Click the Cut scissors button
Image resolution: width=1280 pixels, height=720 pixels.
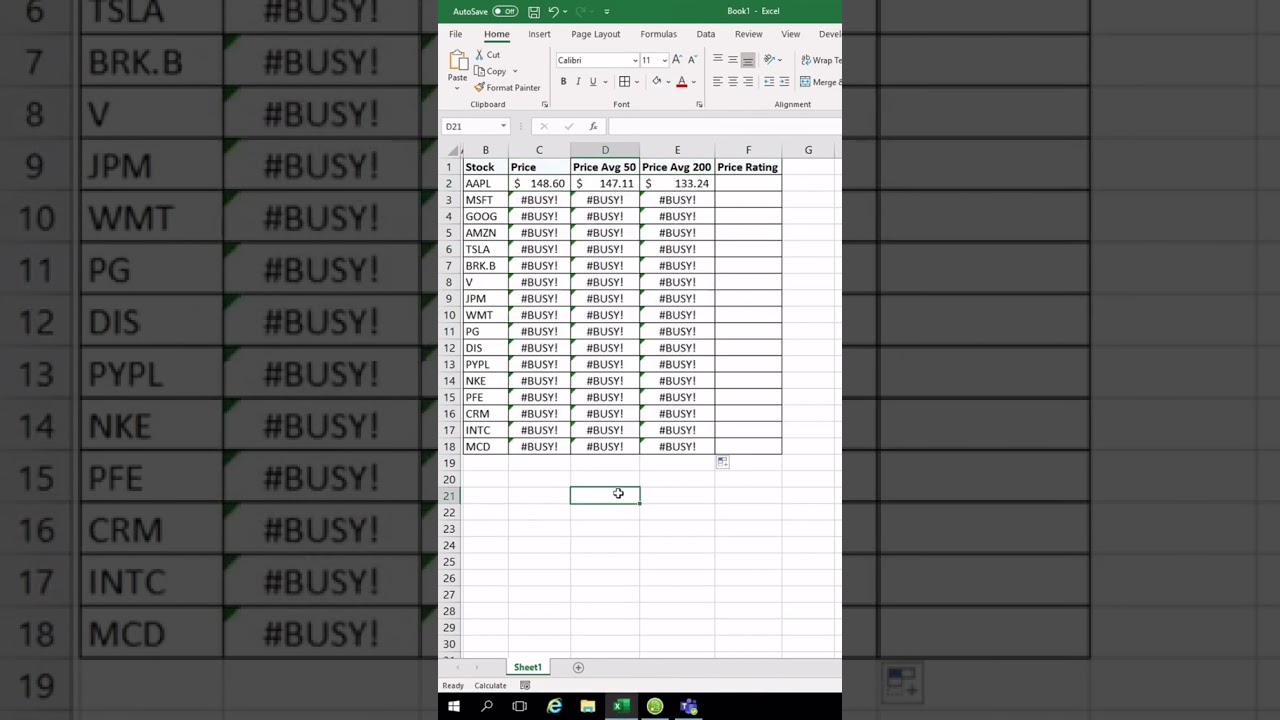coord(487,55)
